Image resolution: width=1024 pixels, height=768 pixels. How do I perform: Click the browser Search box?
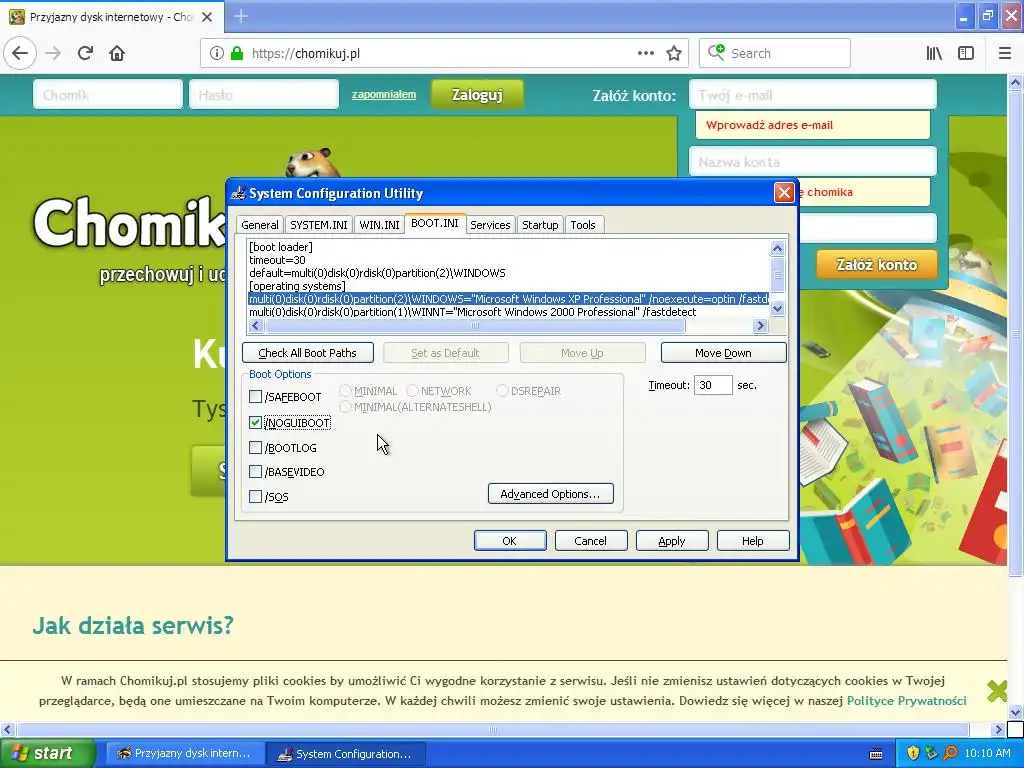coord(775,54)
